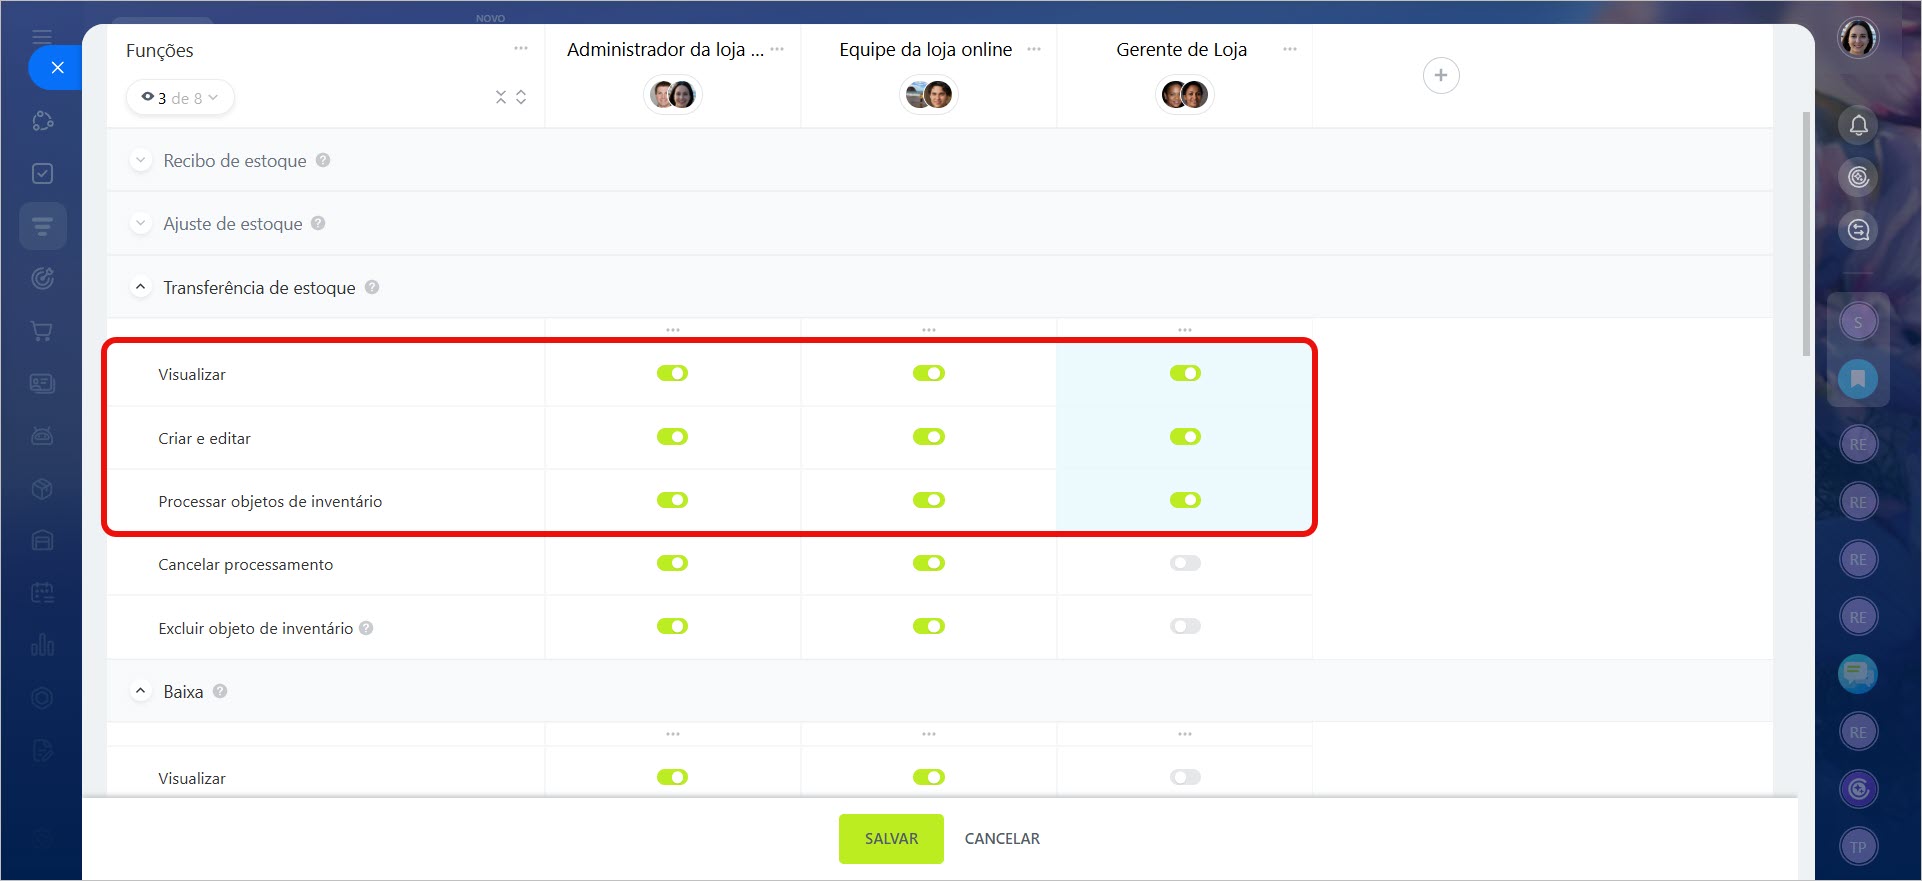Open options menu for Funções column
This screenshot has height=881, width=1922.
521,49
